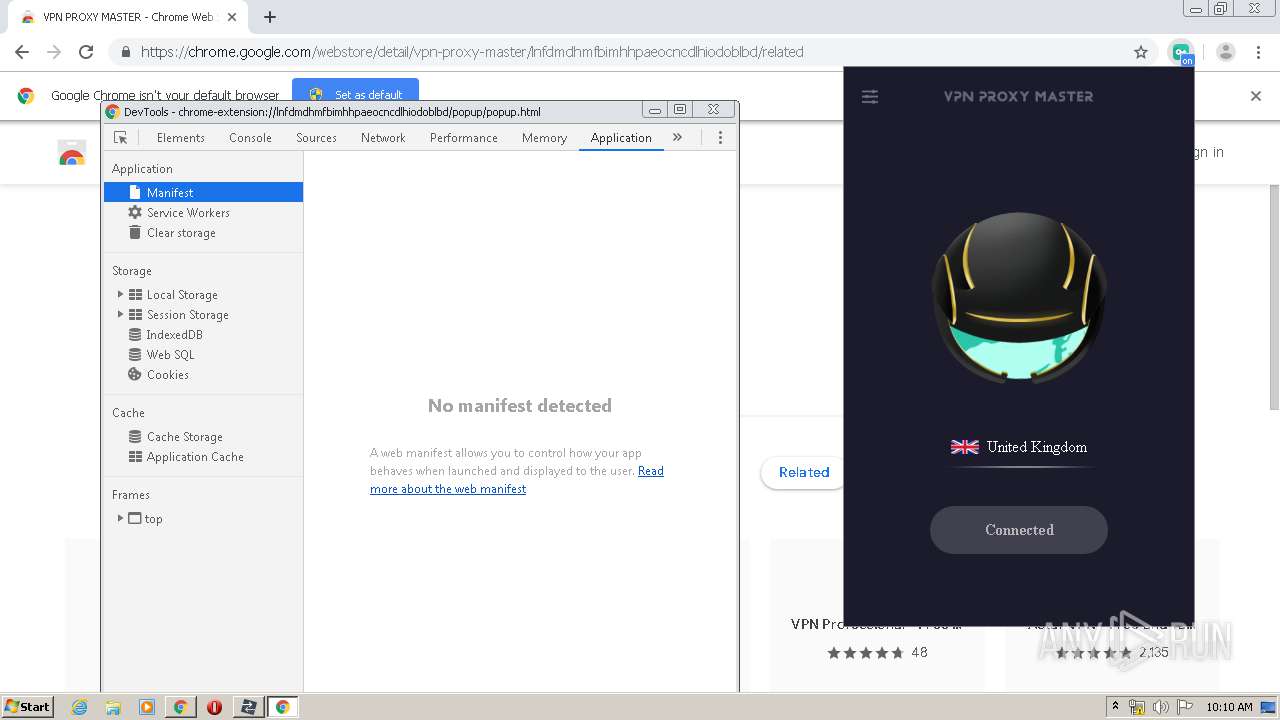Click the VPN Proxy Master extension icon in toolbar
The width and height of the screenshot is (1280, 720).
click(x=1181, y=52)
